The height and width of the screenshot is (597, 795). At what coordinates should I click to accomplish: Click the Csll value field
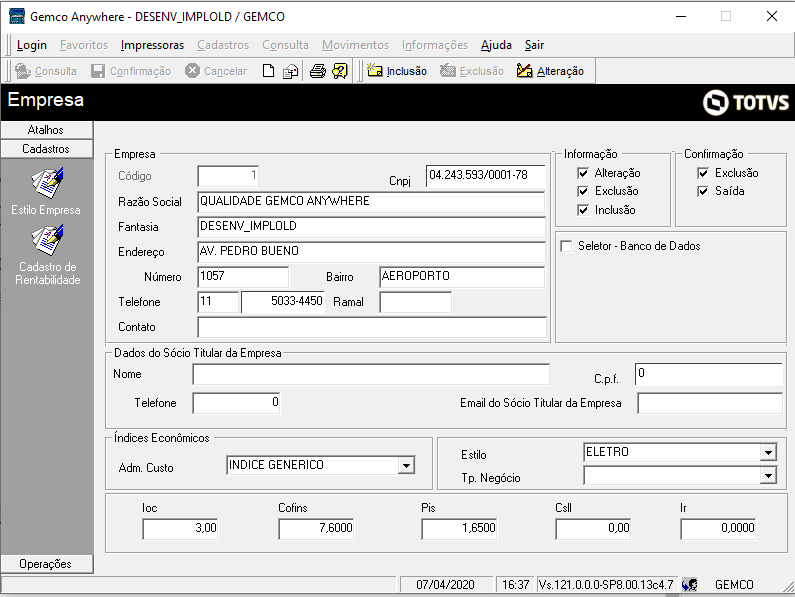tap(593, 529)
